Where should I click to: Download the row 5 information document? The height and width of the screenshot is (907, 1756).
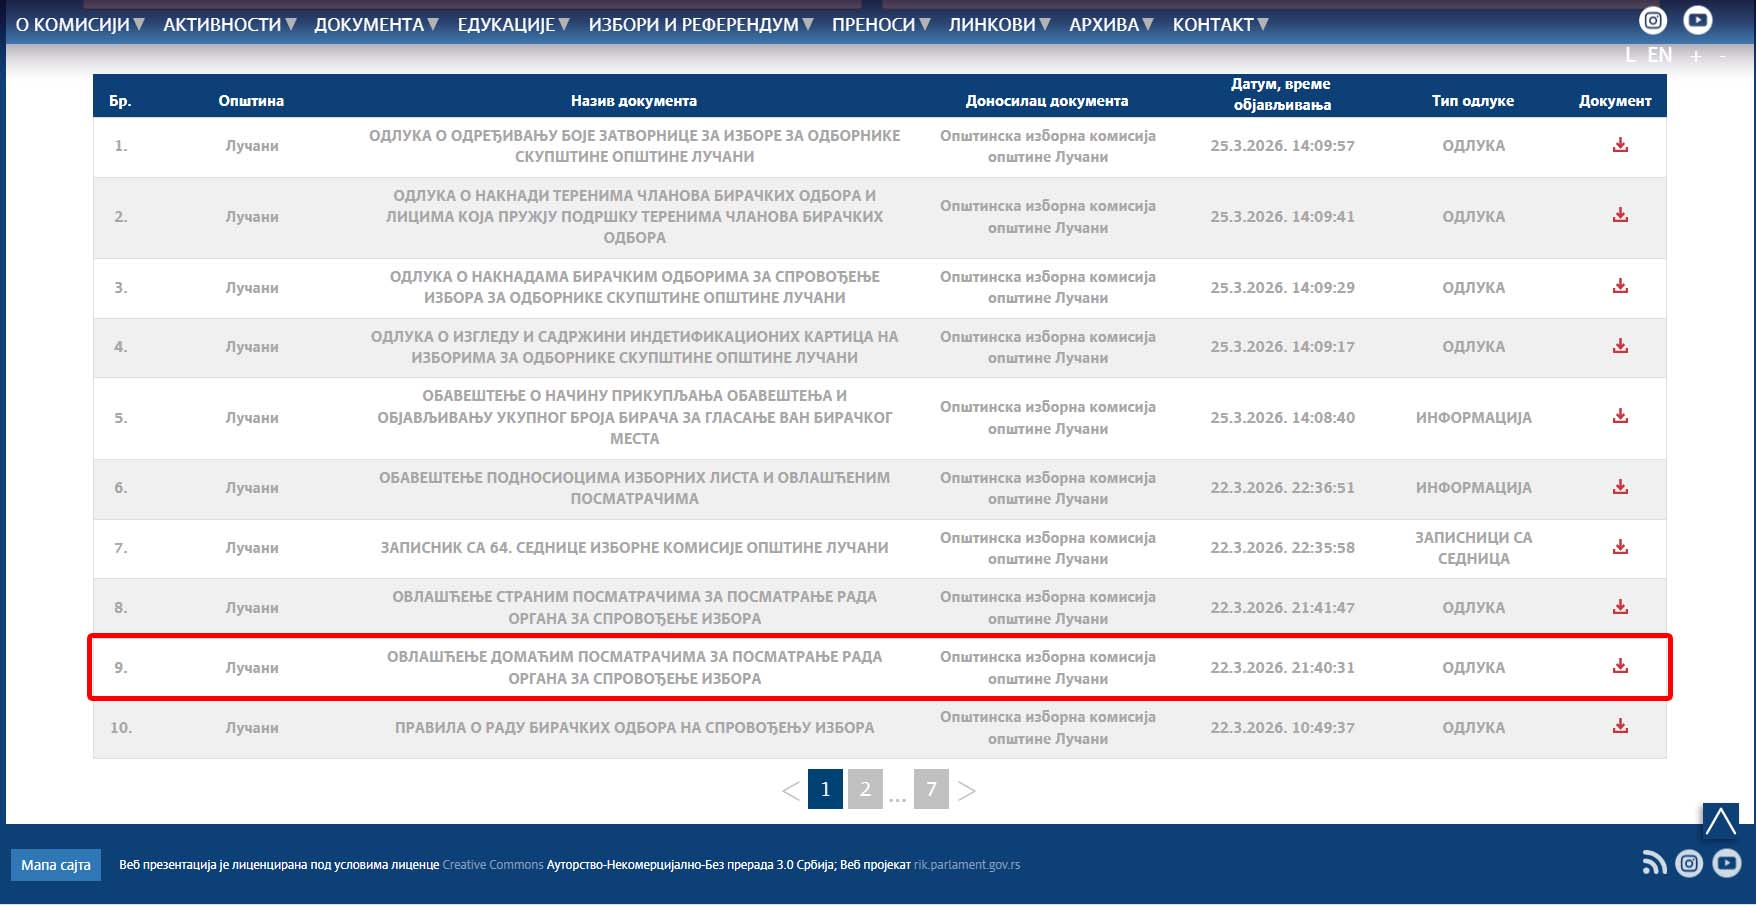1620,416
